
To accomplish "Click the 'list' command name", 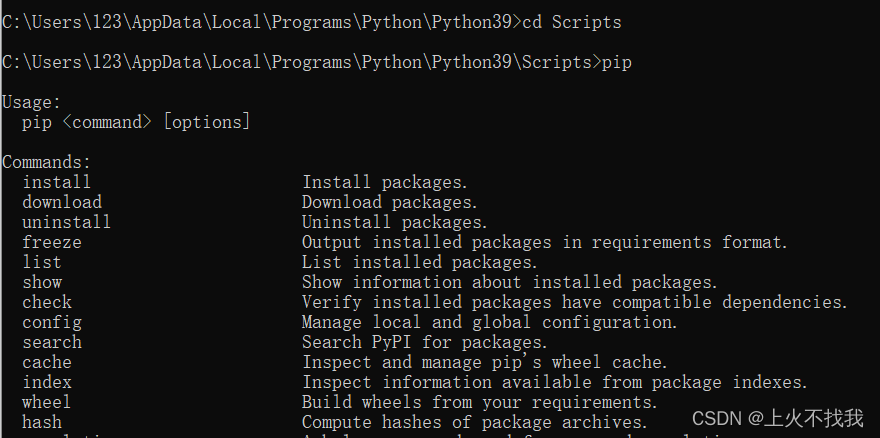I will click(x=42, y=262).
